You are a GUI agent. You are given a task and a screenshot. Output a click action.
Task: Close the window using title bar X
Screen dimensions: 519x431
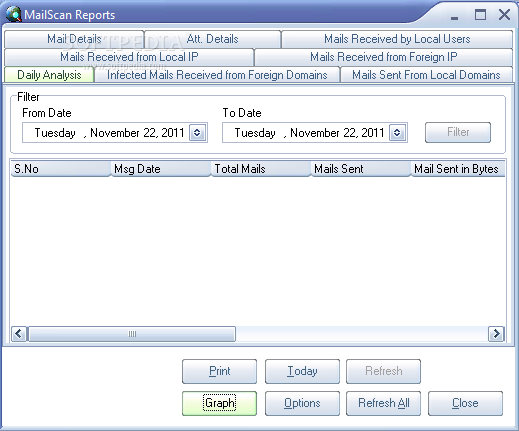504,15
